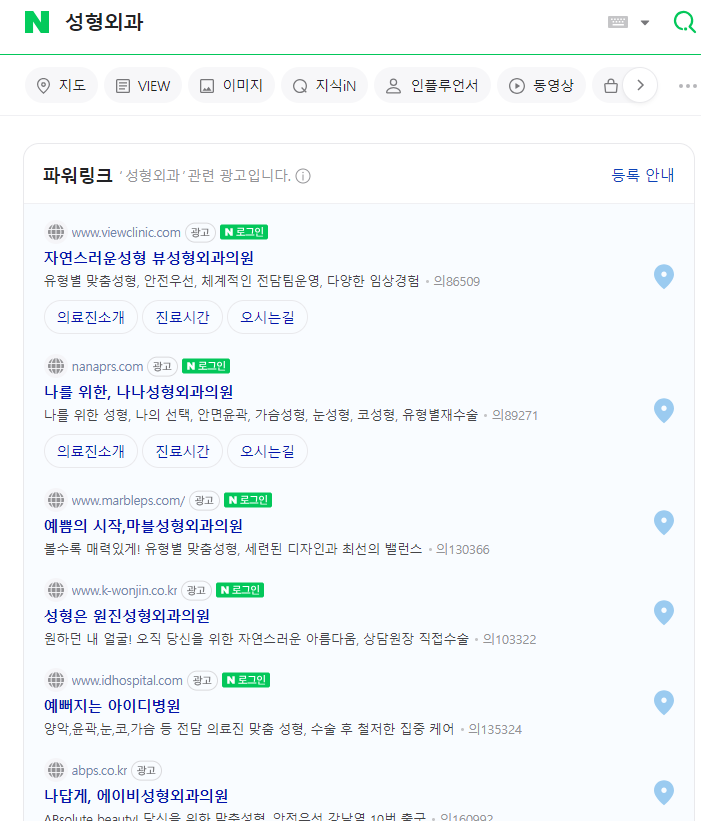Click 오시는길 under 나나성형외과의원
The height and width of the screenshot is (821, 701).
pos(268,451)
